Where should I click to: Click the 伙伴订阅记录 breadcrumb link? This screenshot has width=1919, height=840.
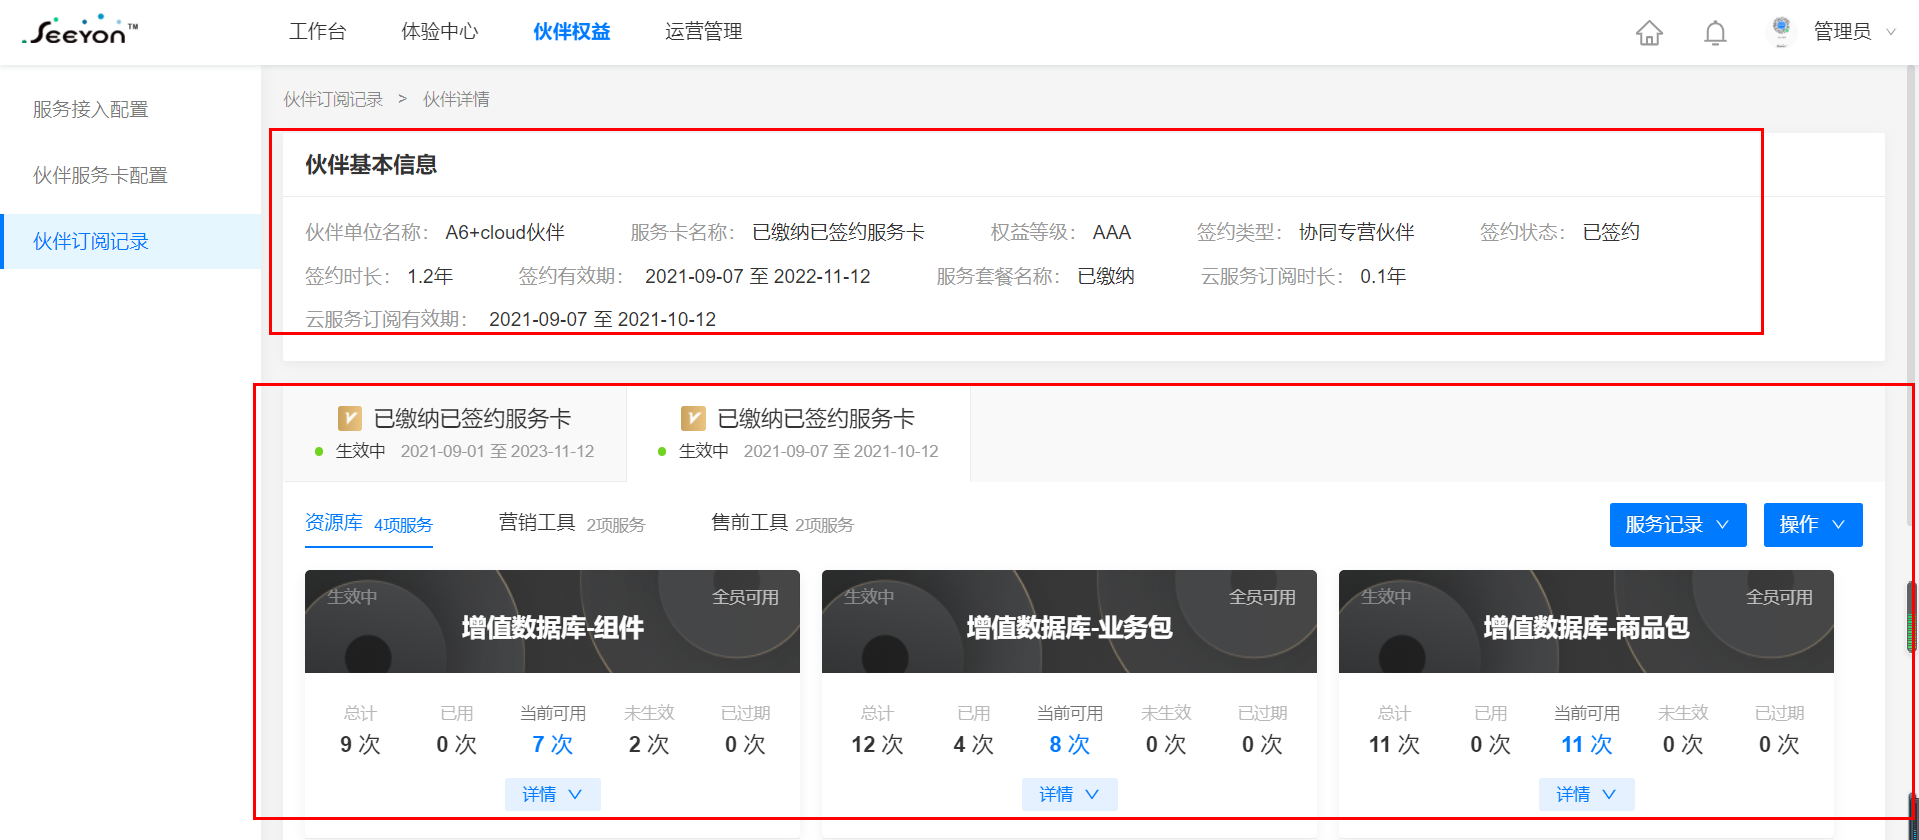333,99
